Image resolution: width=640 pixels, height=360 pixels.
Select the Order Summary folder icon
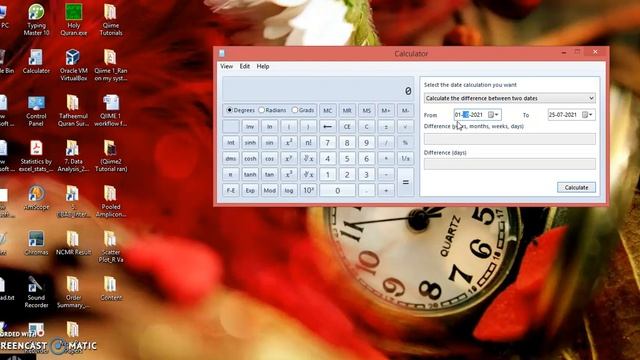[73, 292]
